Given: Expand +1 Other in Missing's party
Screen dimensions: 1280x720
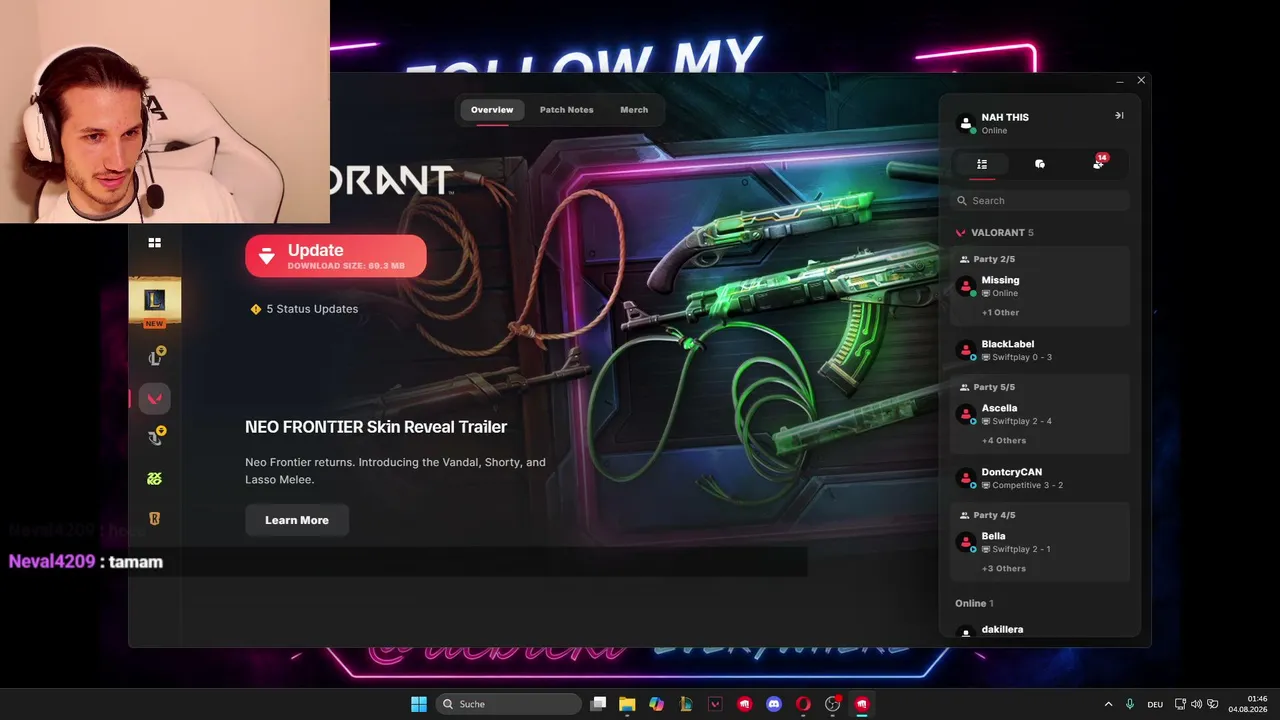Looking at the screenshot, I should click(x=1000, y=312).
